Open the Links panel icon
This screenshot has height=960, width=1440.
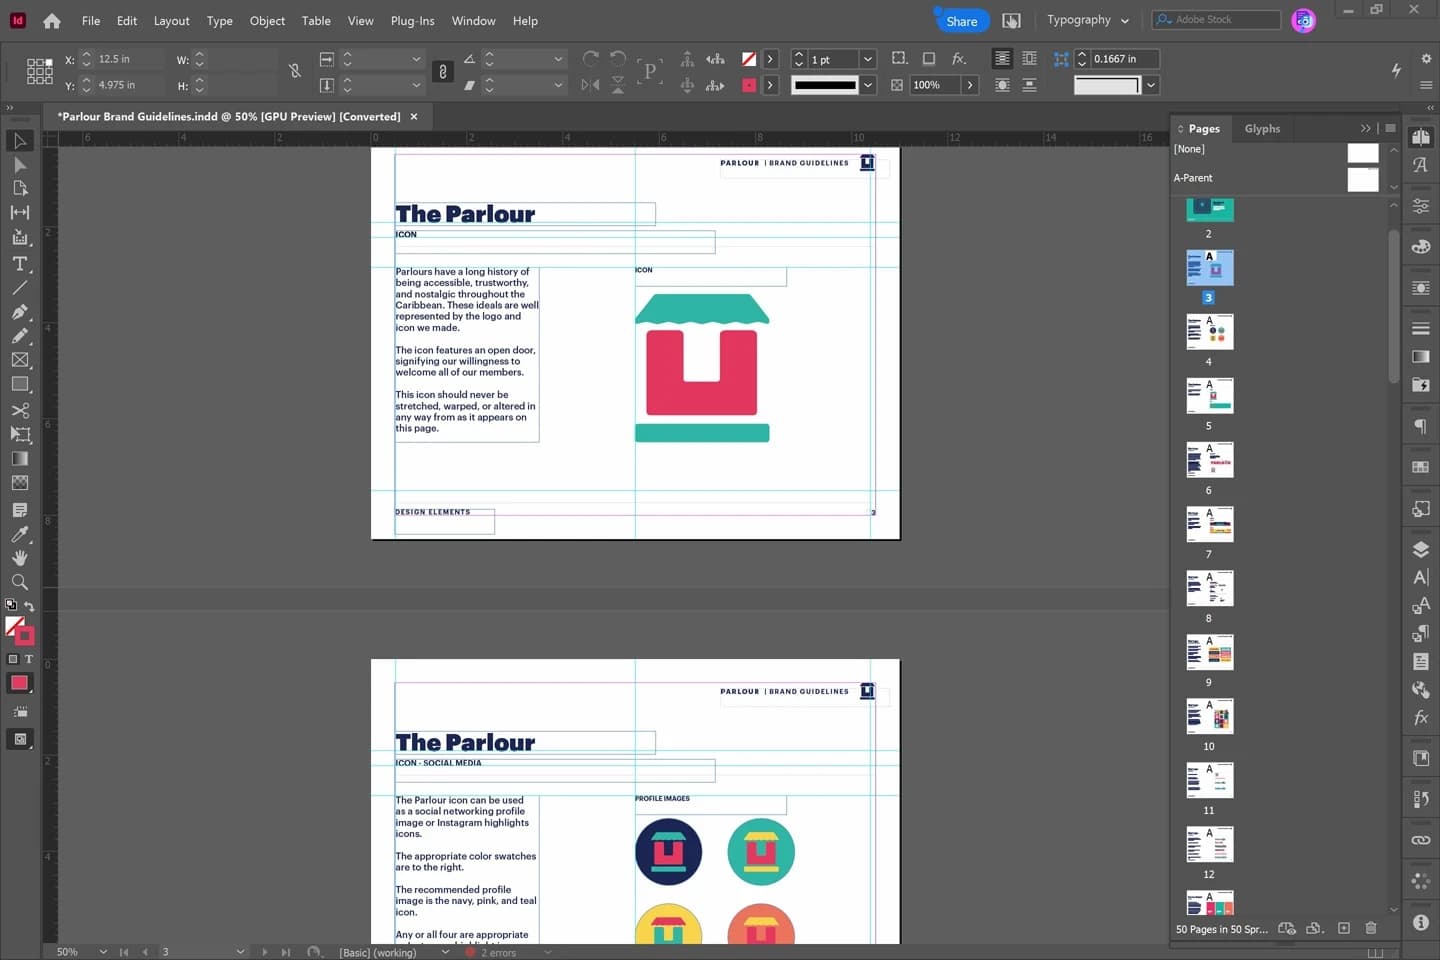click(x=1420, y=840)
